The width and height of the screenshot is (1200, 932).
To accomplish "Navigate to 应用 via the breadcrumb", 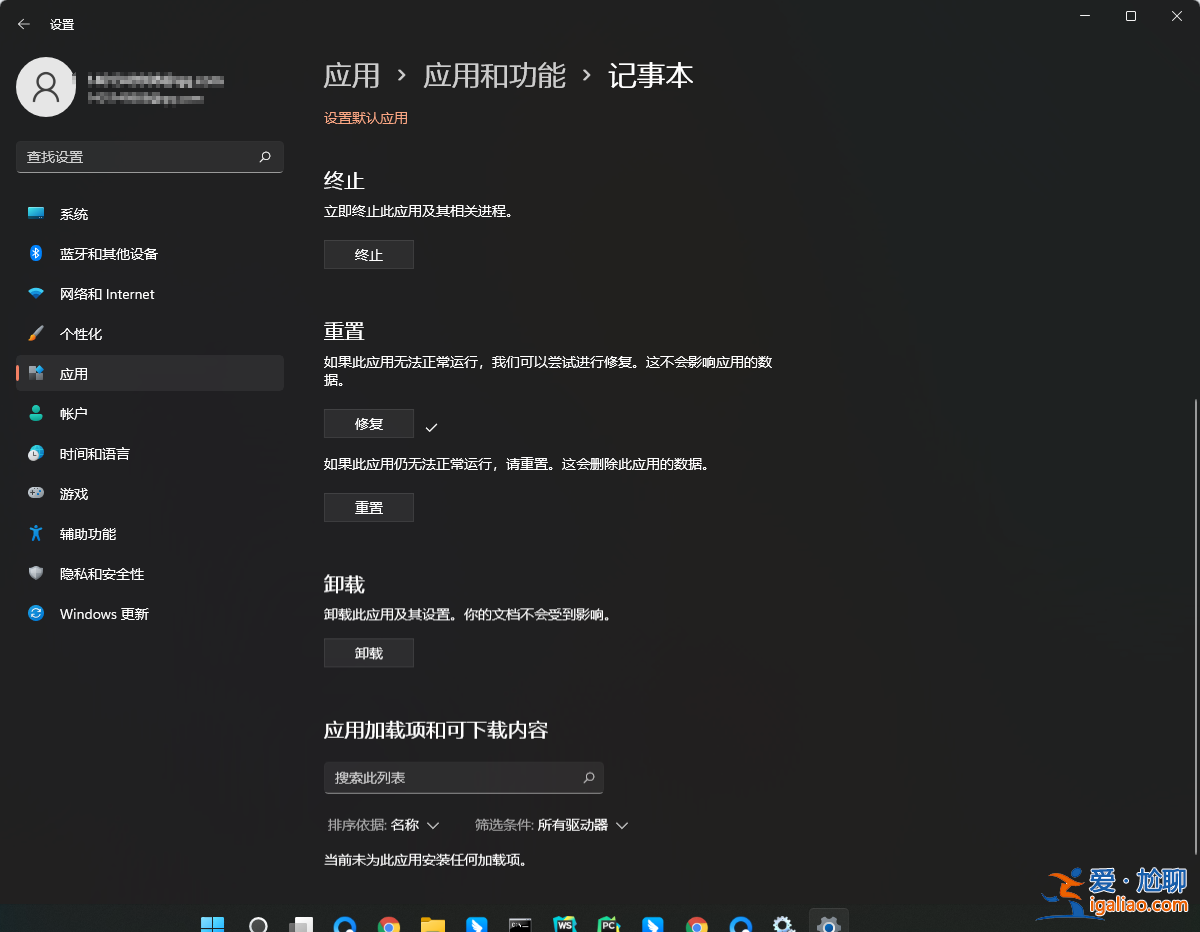I will coord(351,75).
